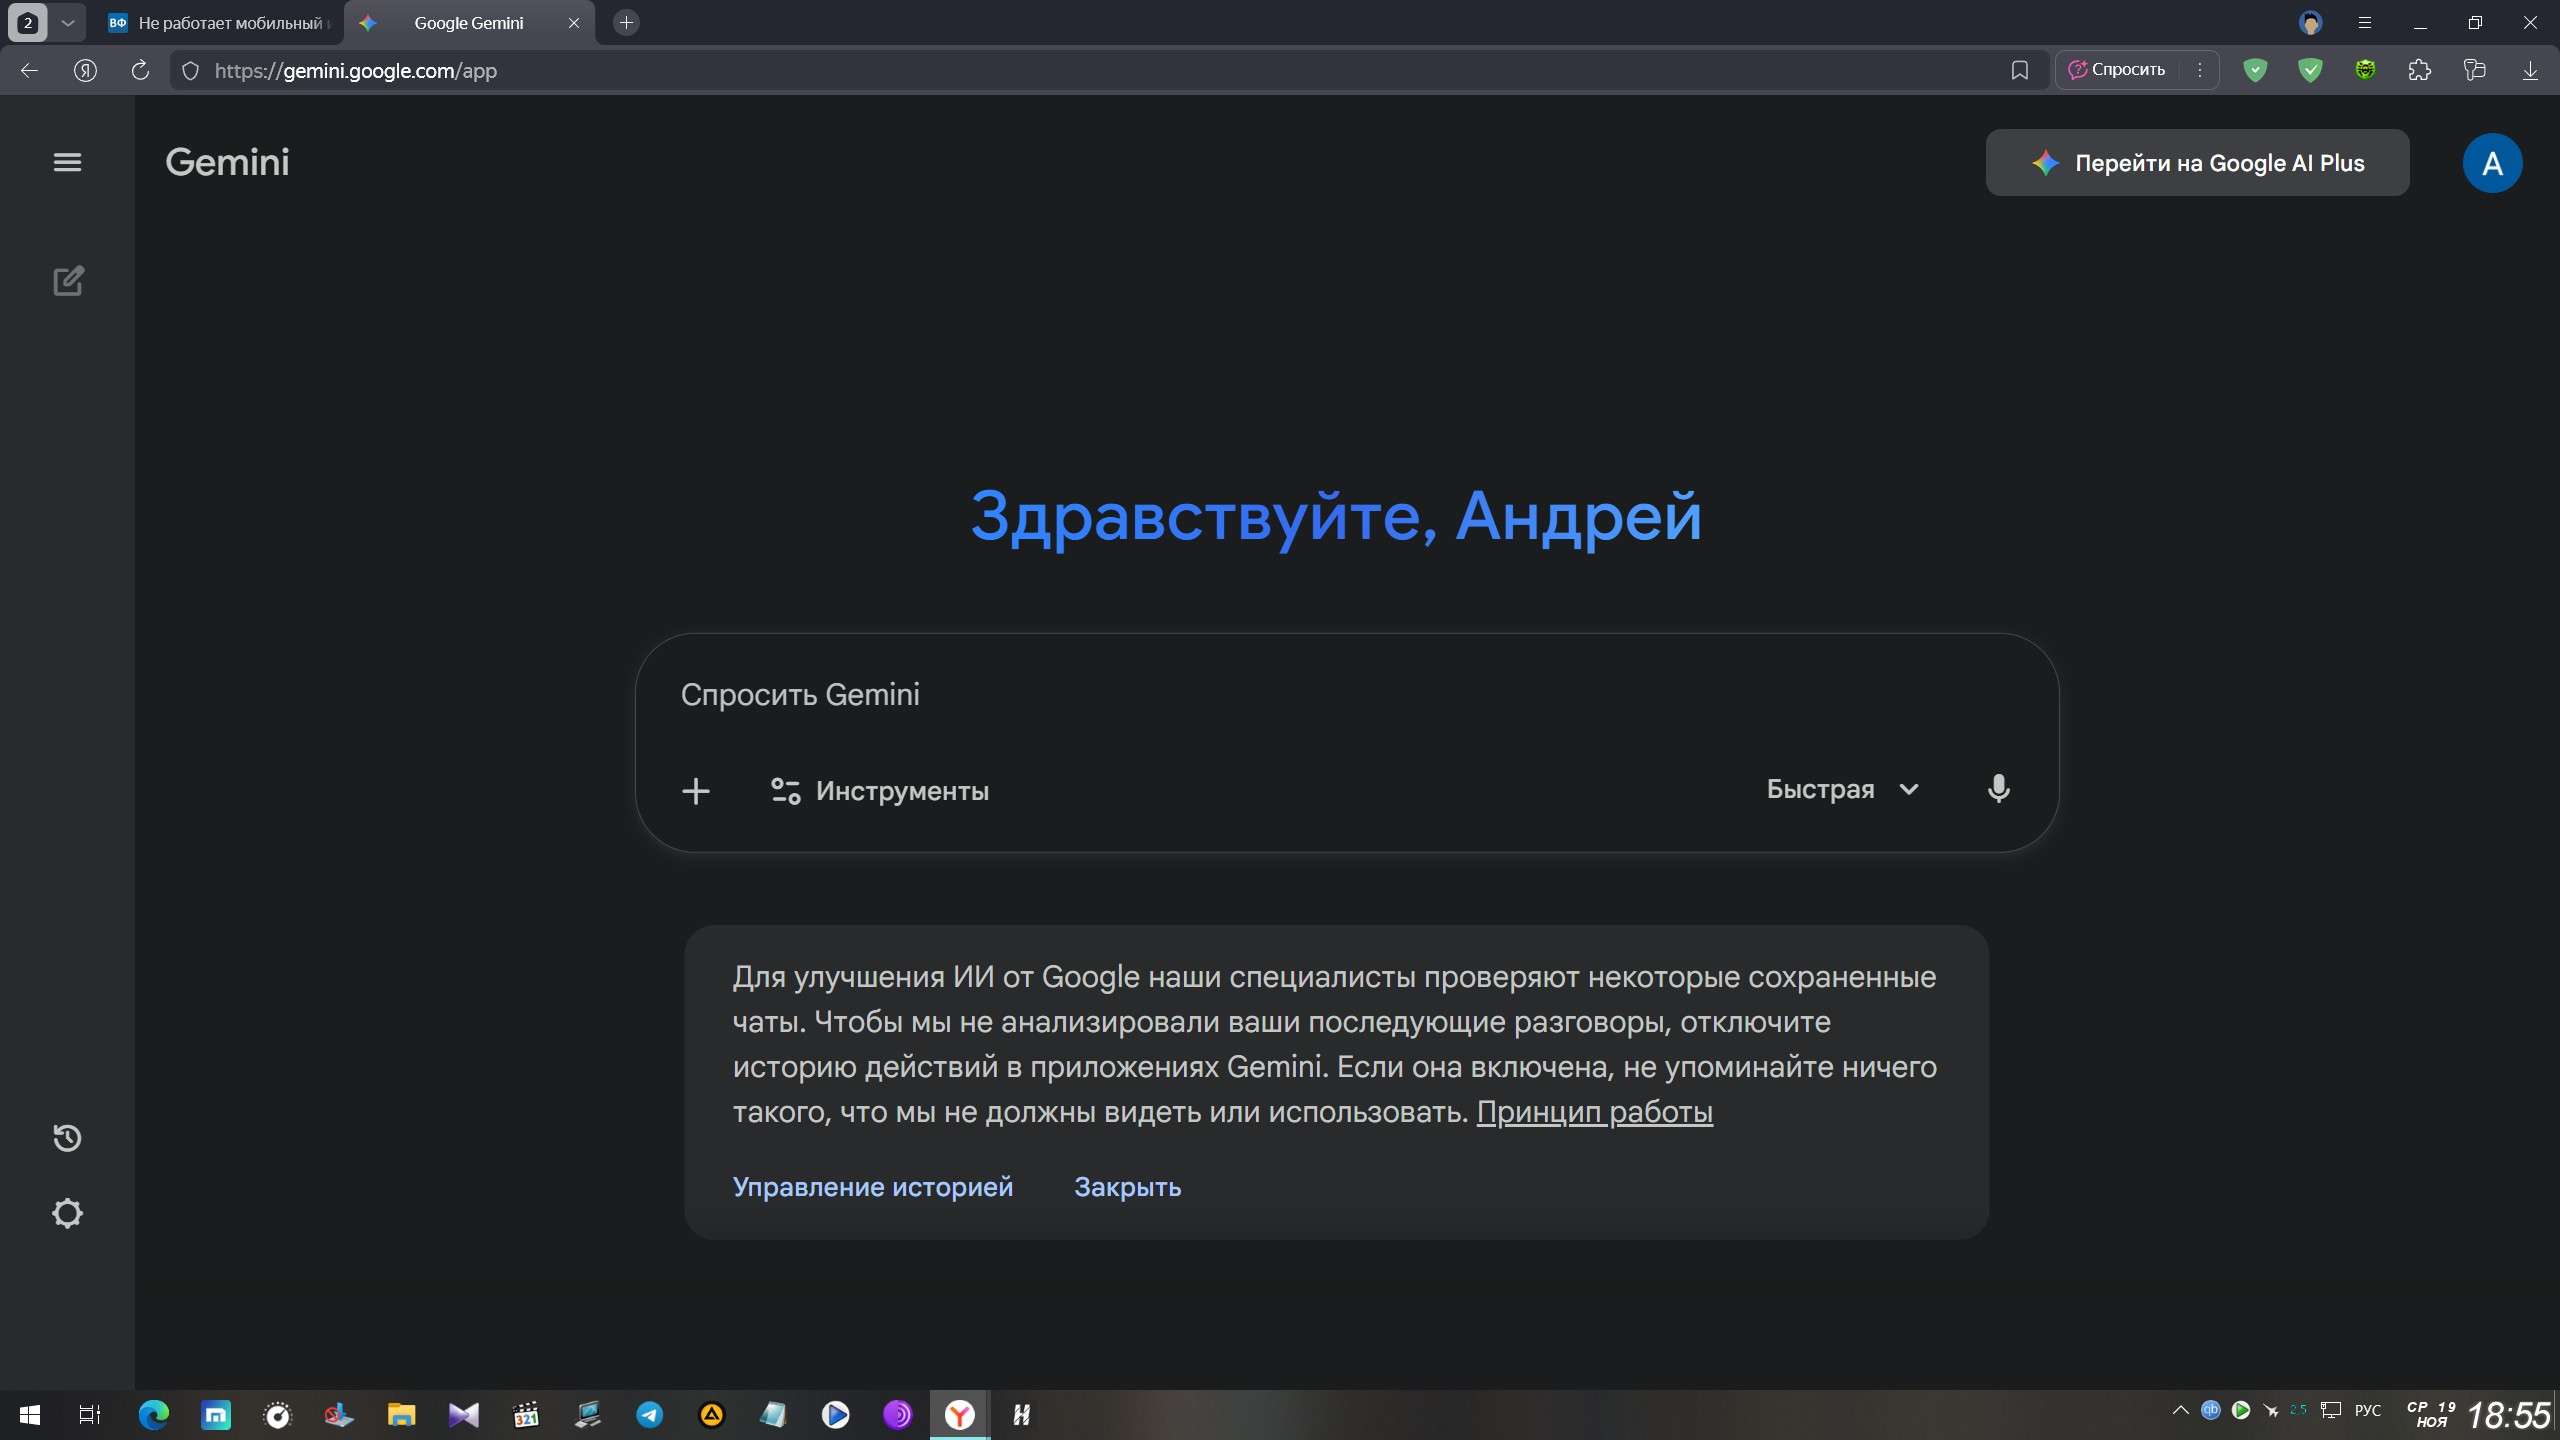The image size is (2560, 1440).
Task: Click Перейти на Google AI Plus button
Action: coord(2197,163)
